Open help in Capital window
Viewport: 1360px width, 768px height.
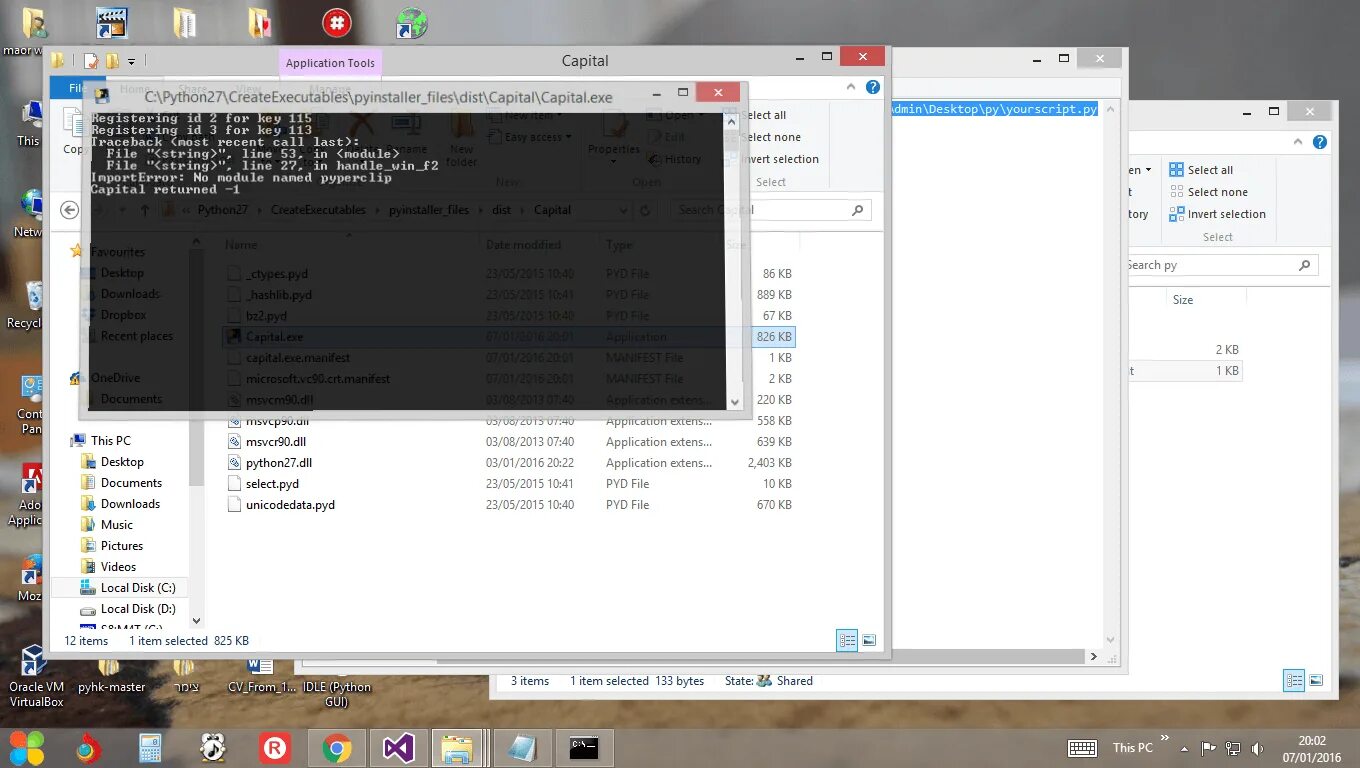(x=872, y=87)
